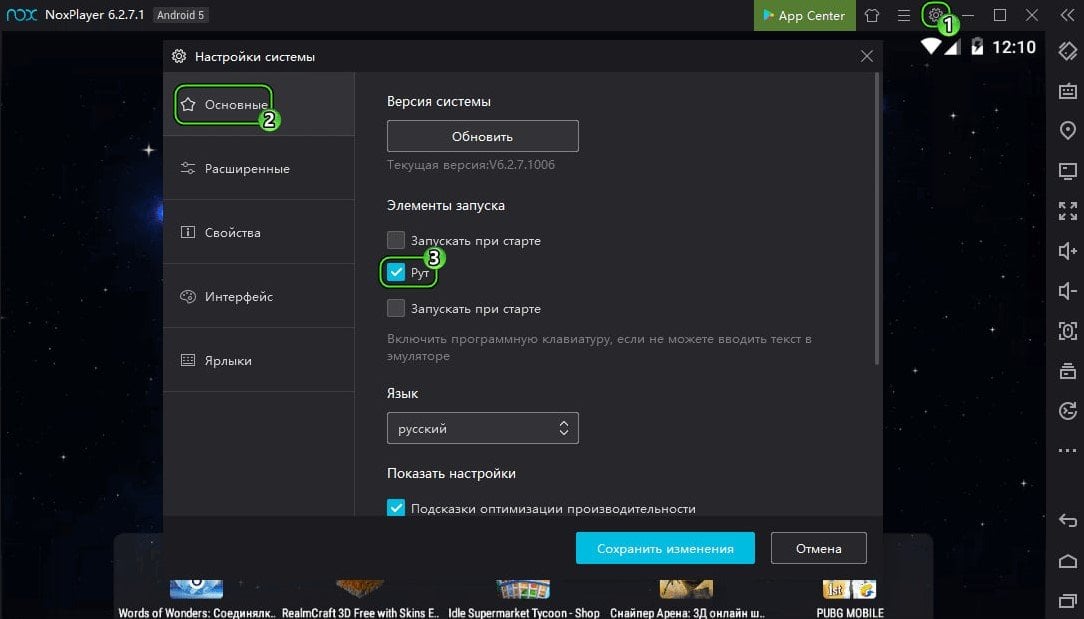The width and height of the screenshot is (1084, 619).
Task: Open the Свойства tab
Action: tap(259, 232)
